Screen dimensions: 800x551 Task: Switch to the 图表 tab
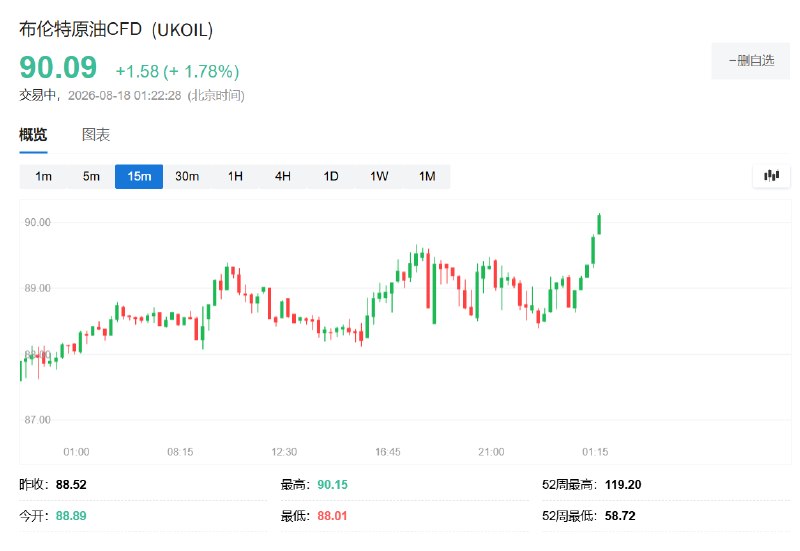(96, 135)
